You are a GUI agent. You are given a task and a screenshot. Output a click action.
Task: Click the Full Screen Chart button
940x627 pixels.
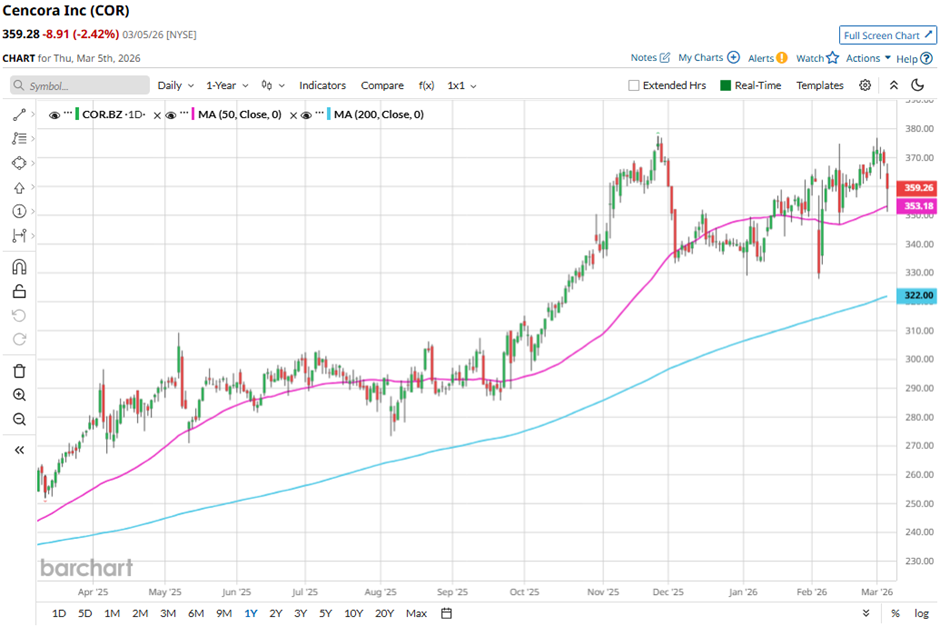click(887, 35)
